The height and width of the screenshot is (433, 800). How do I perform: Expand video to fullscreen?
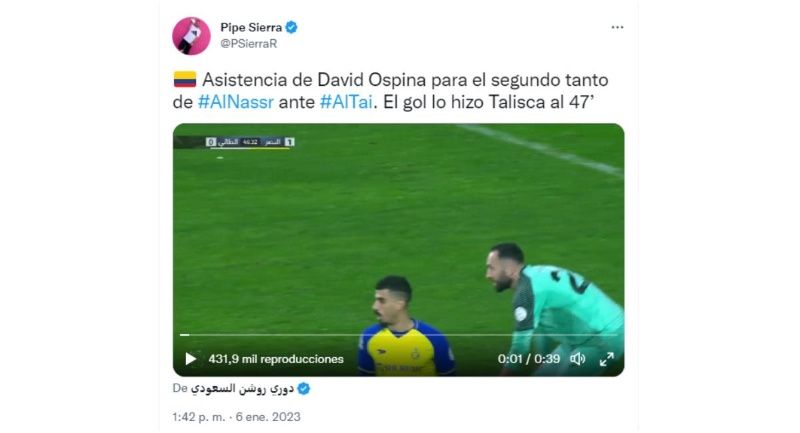tap(607, 359)
